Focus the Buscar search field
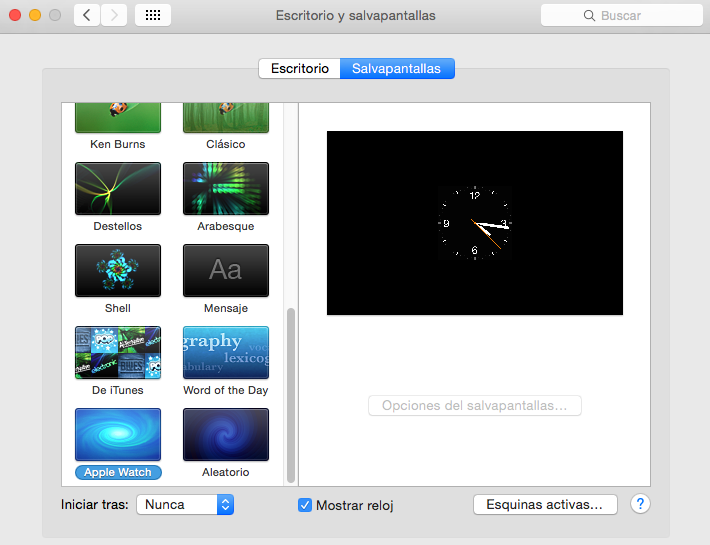Viewport: 710px width, 545px height. (622, 16)
